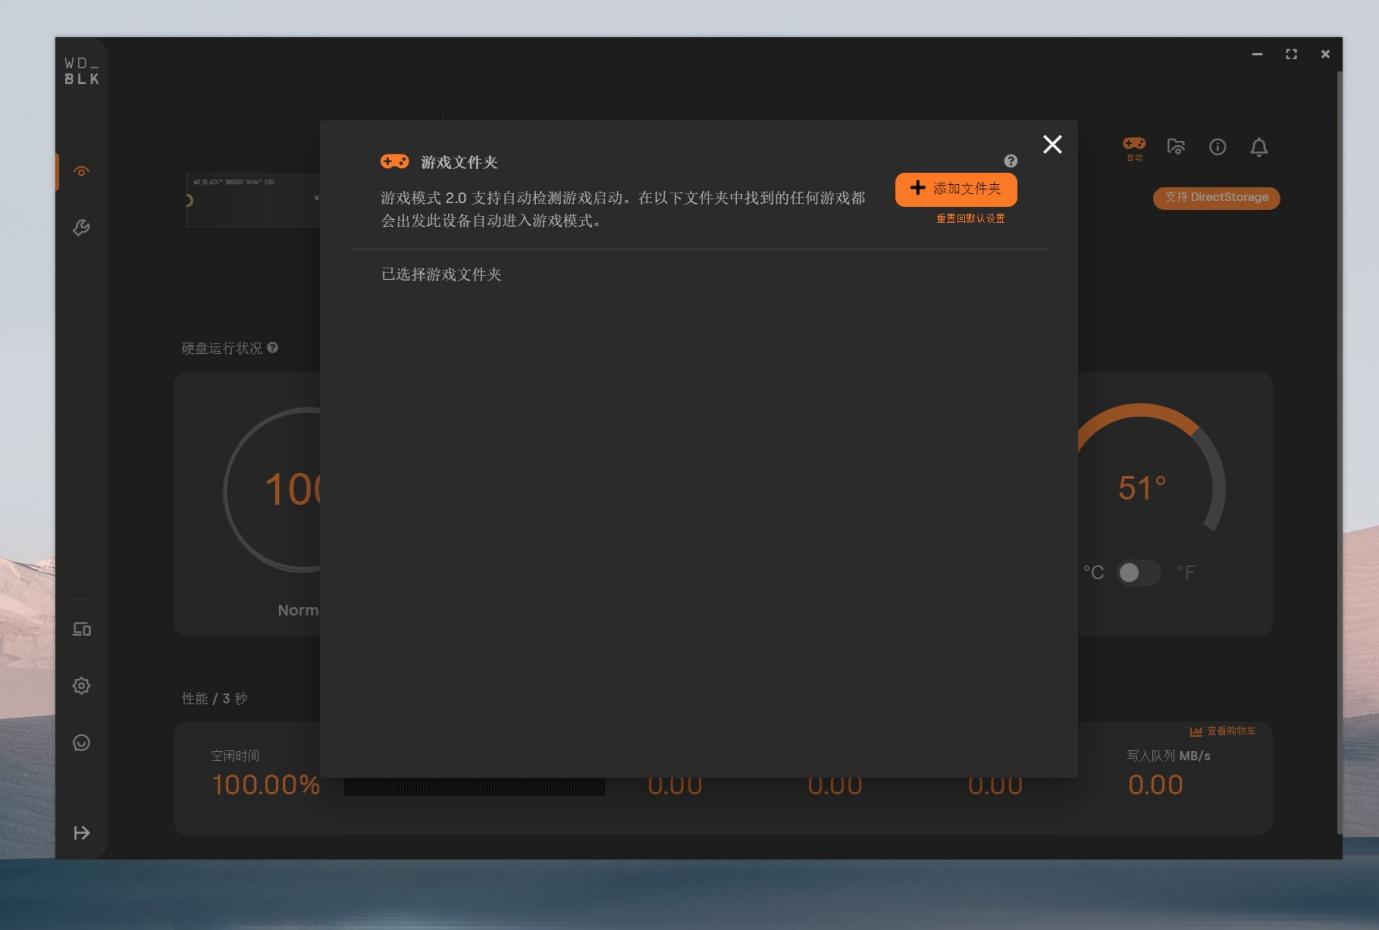This screenshot has width=1379, height=930.
Task: Expand the sidebar with arrow icon
Action: tap(82, 833)
